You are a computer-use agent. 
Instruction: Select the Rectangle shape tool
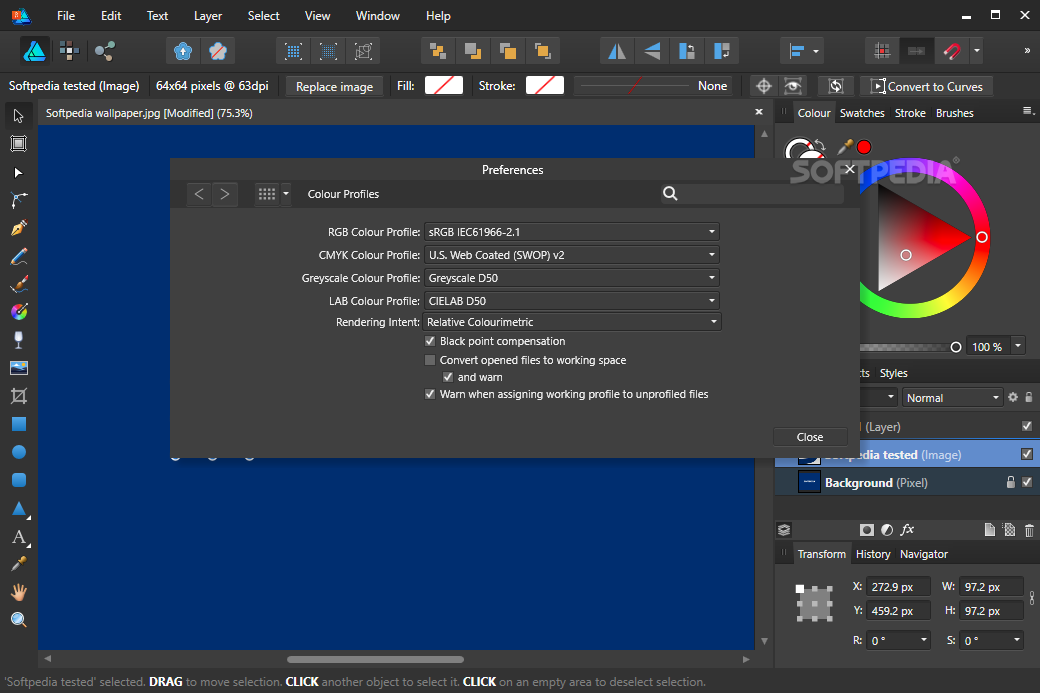pyautogui.click(x=19, y=424)
